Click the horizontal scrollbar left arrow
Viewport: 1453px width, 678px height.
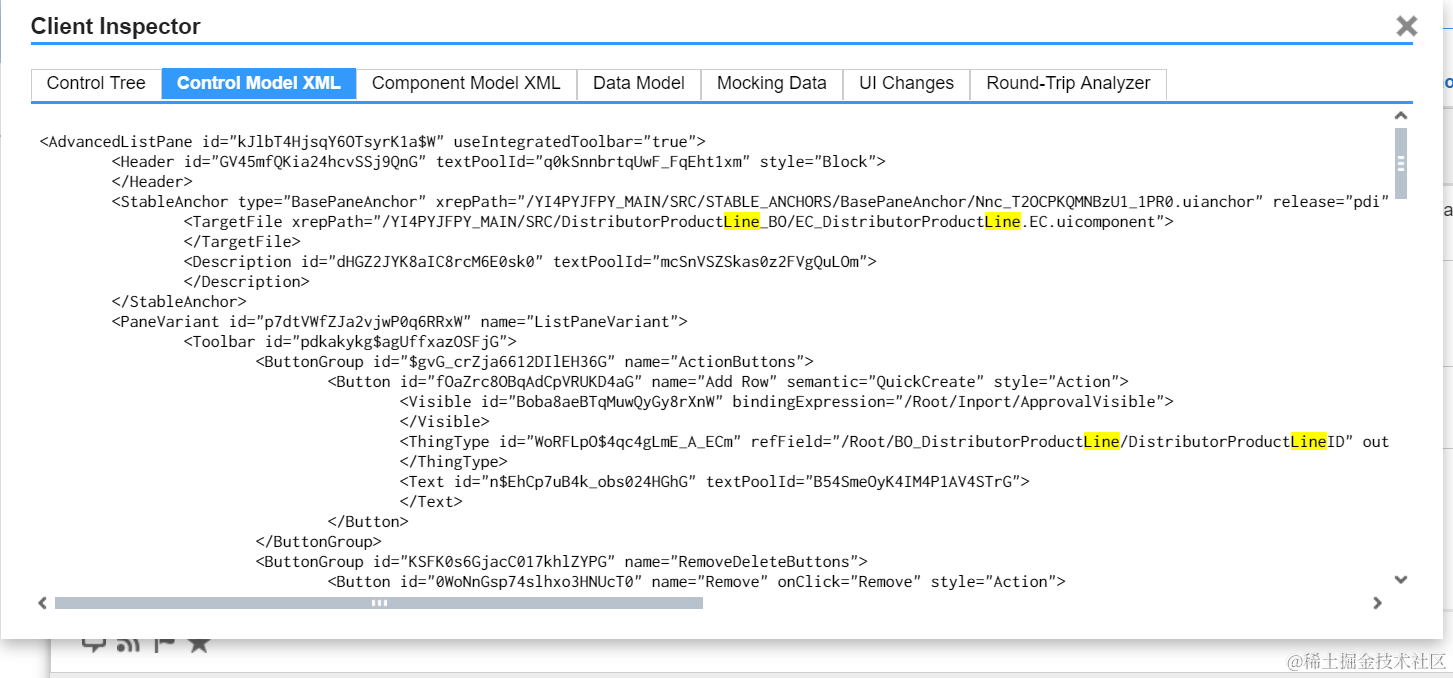click(x=42, y=603)
